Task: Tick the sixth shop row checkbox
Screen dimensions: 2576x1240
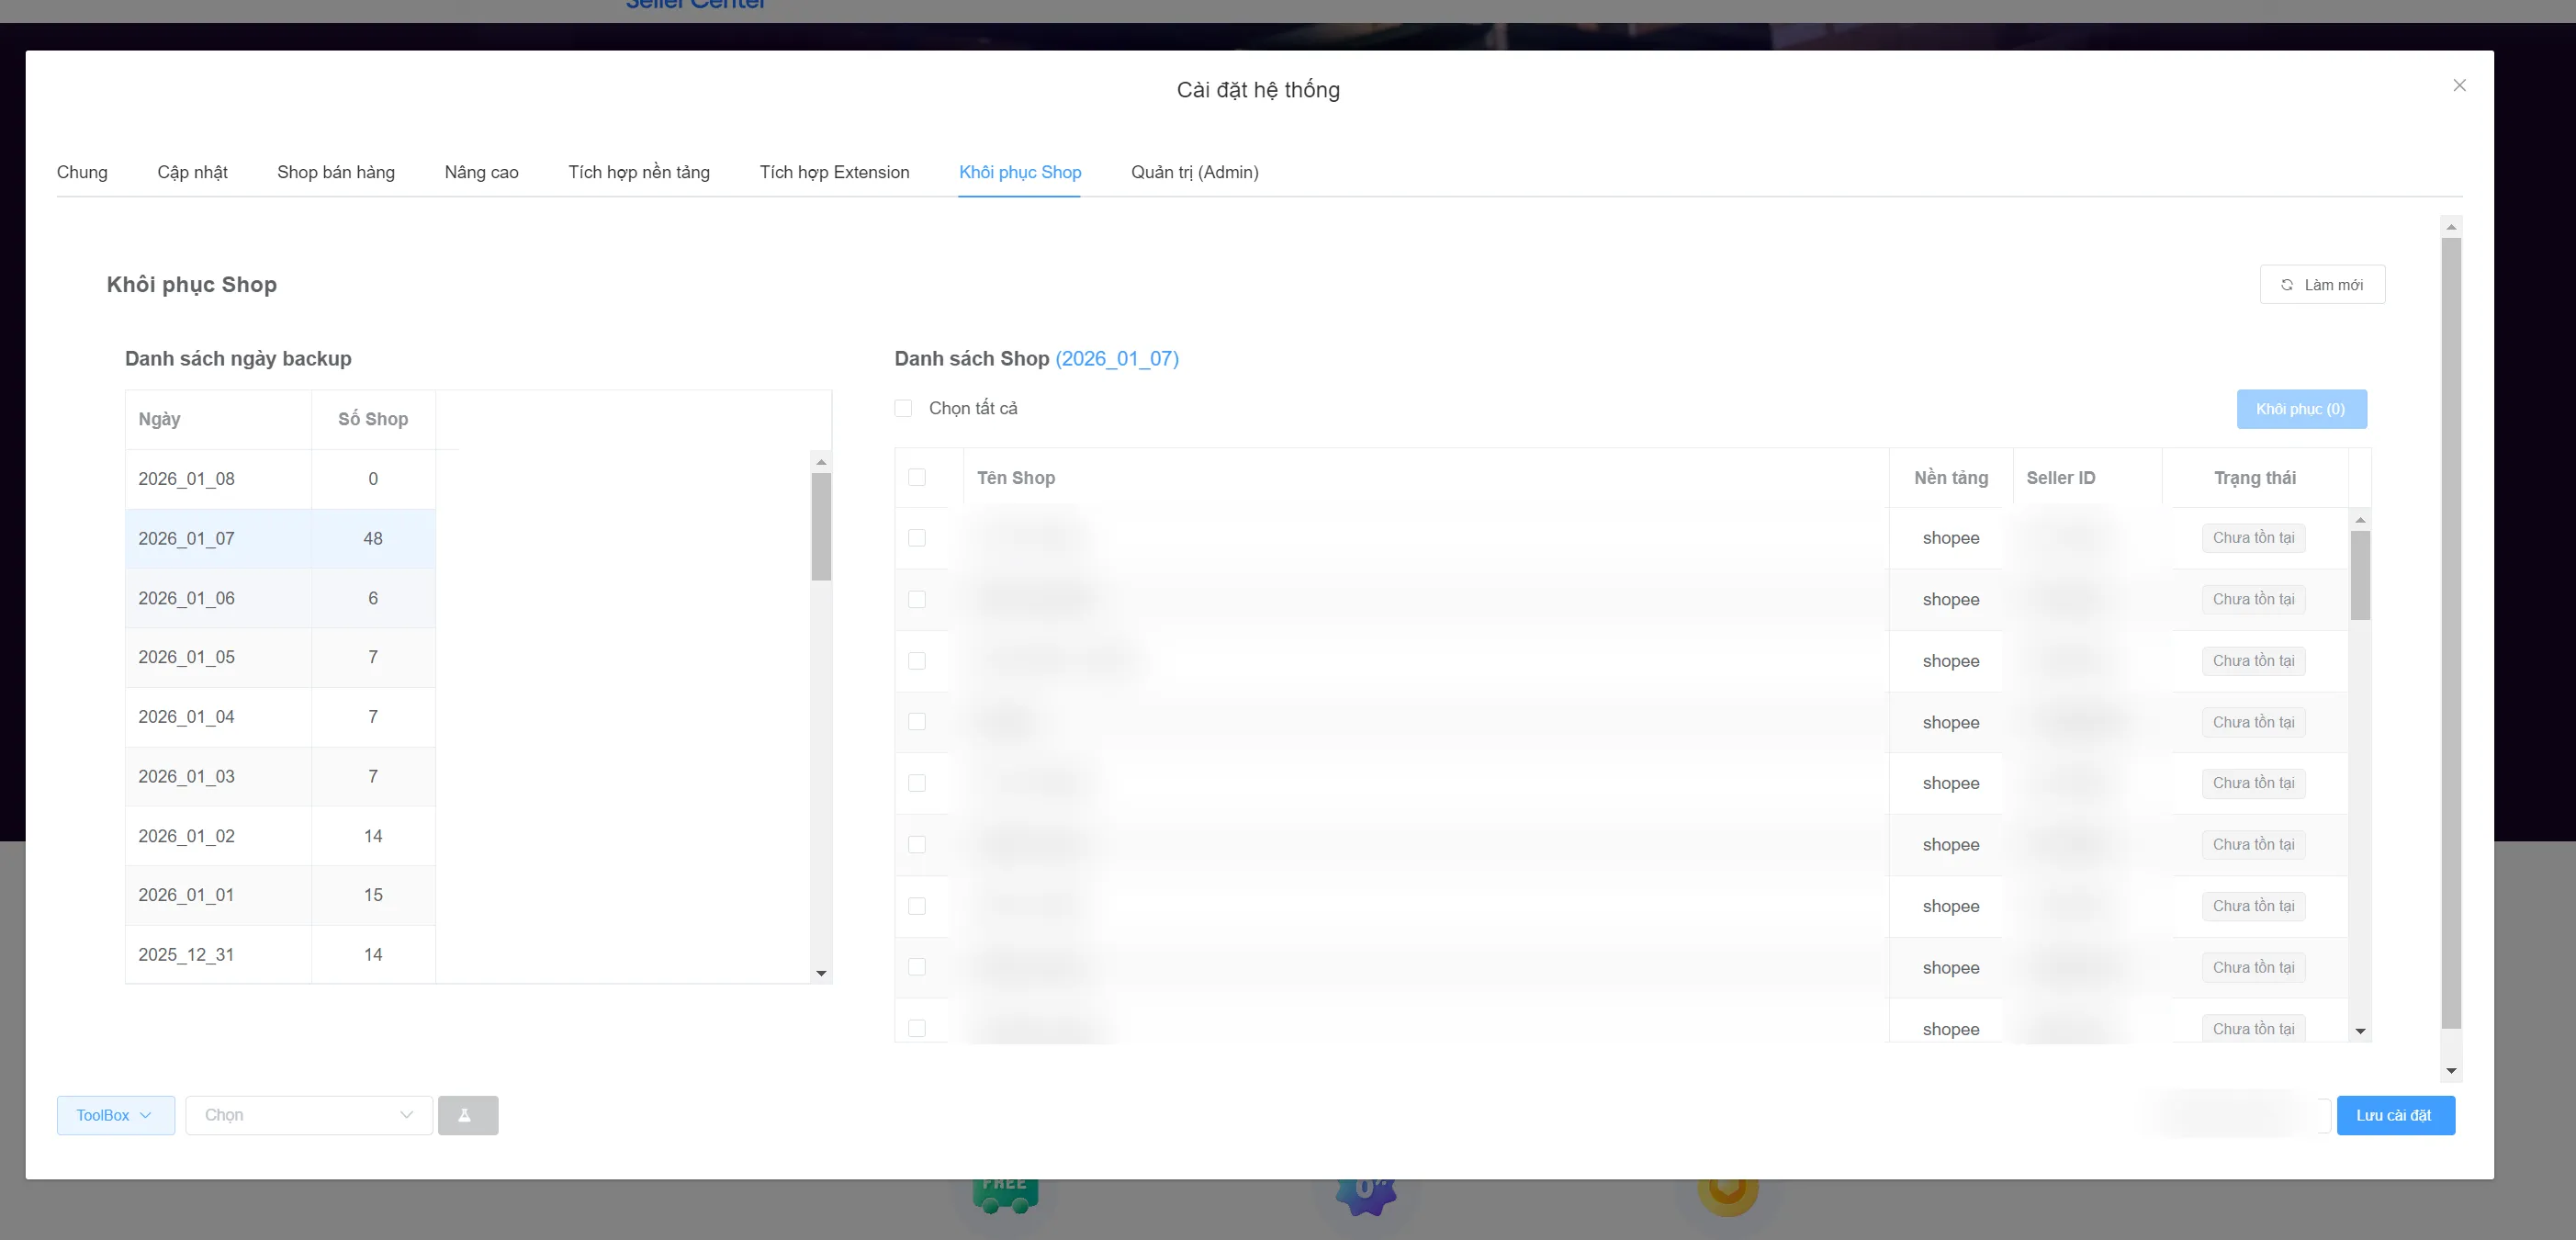Action: (x=916, y=845)
